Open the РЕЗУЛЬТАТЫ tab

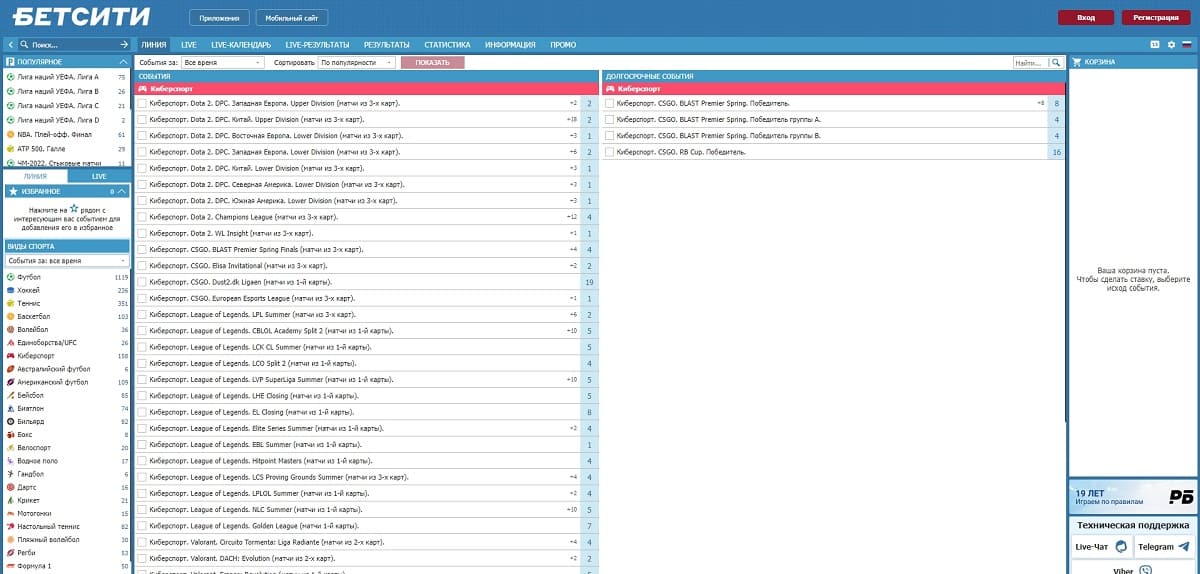[387, 45]
